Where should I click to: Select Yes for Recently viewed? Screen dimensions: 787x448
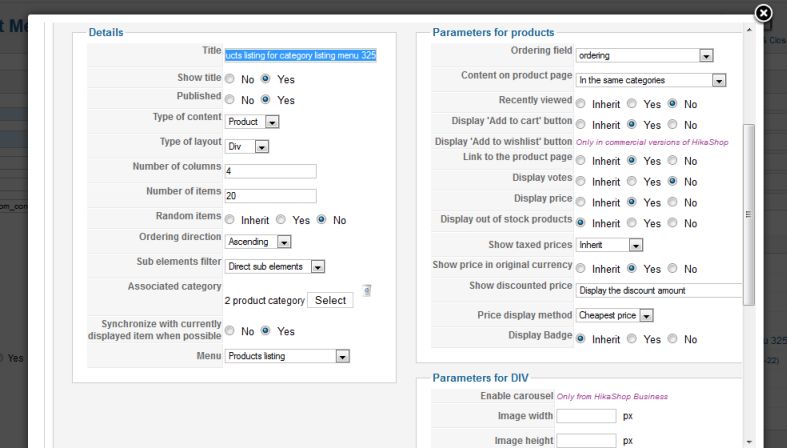(632, 103)
